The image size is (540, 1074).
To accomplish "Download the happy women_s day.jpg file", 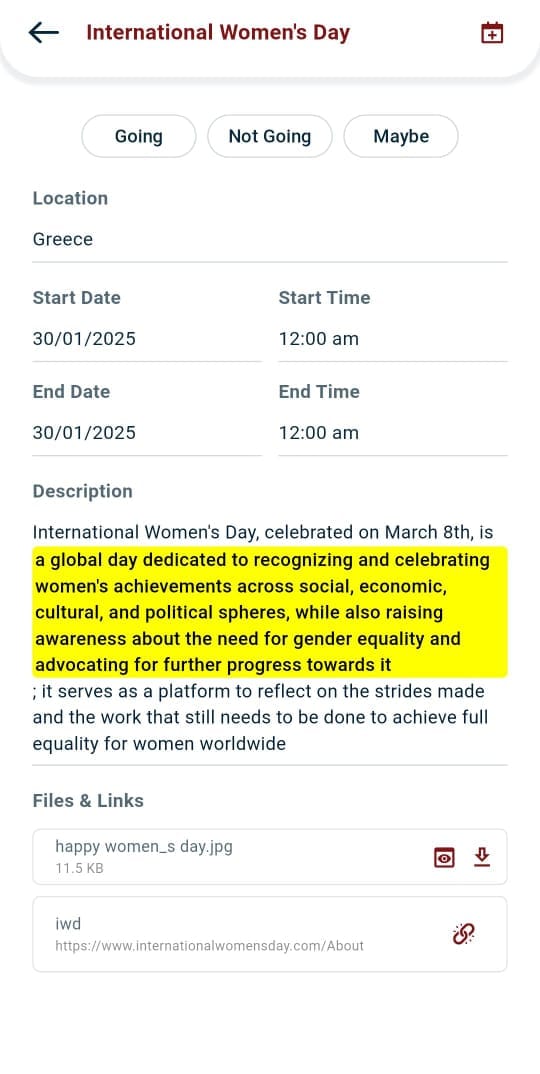I will pos(482,857).
